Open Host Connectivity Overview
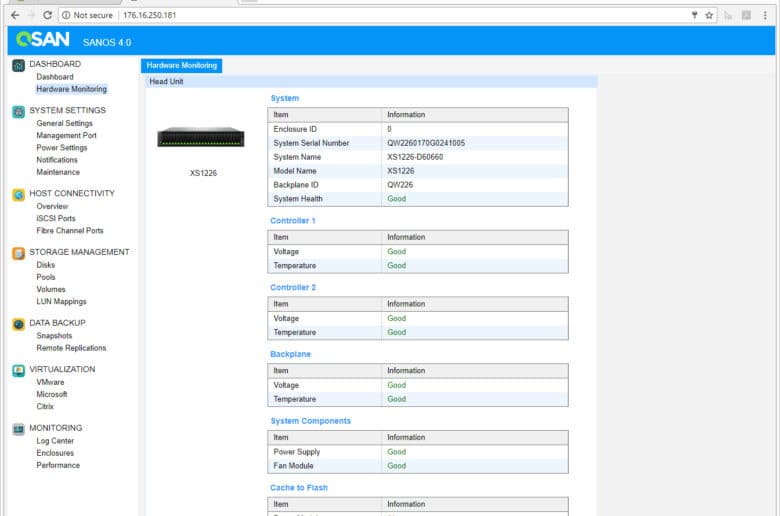This screenshot has width=780, height=516. click(52, 206)
